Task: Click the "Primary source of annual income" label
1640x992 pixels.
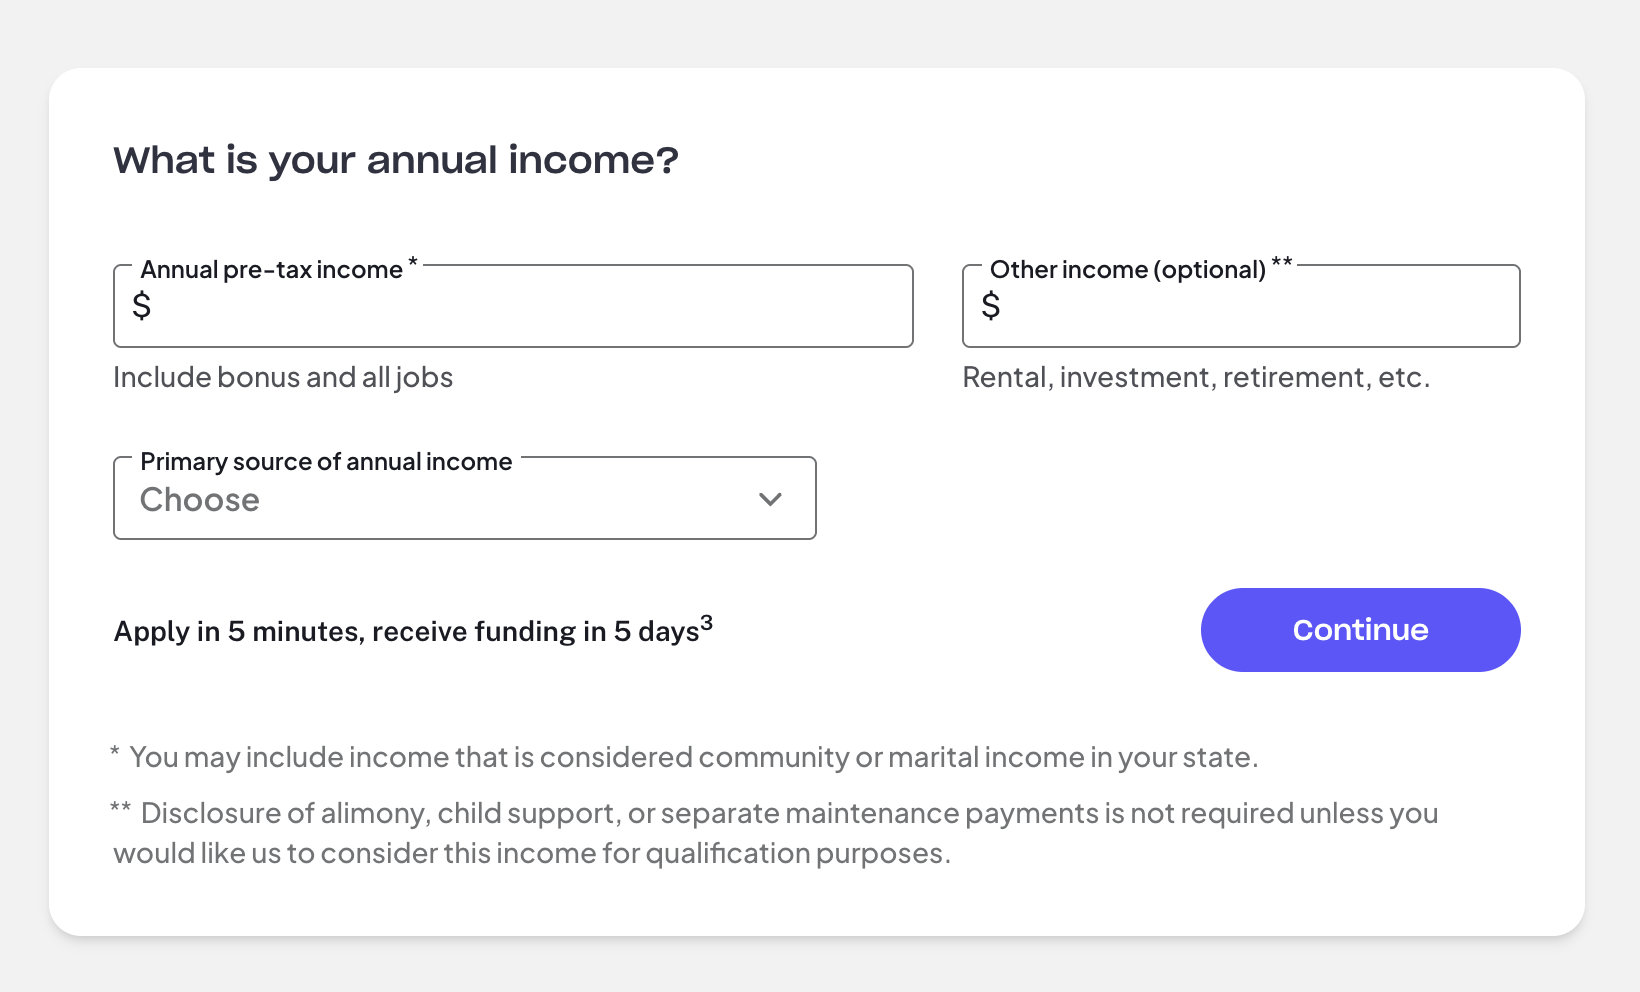Action: (x=326, y=462)
